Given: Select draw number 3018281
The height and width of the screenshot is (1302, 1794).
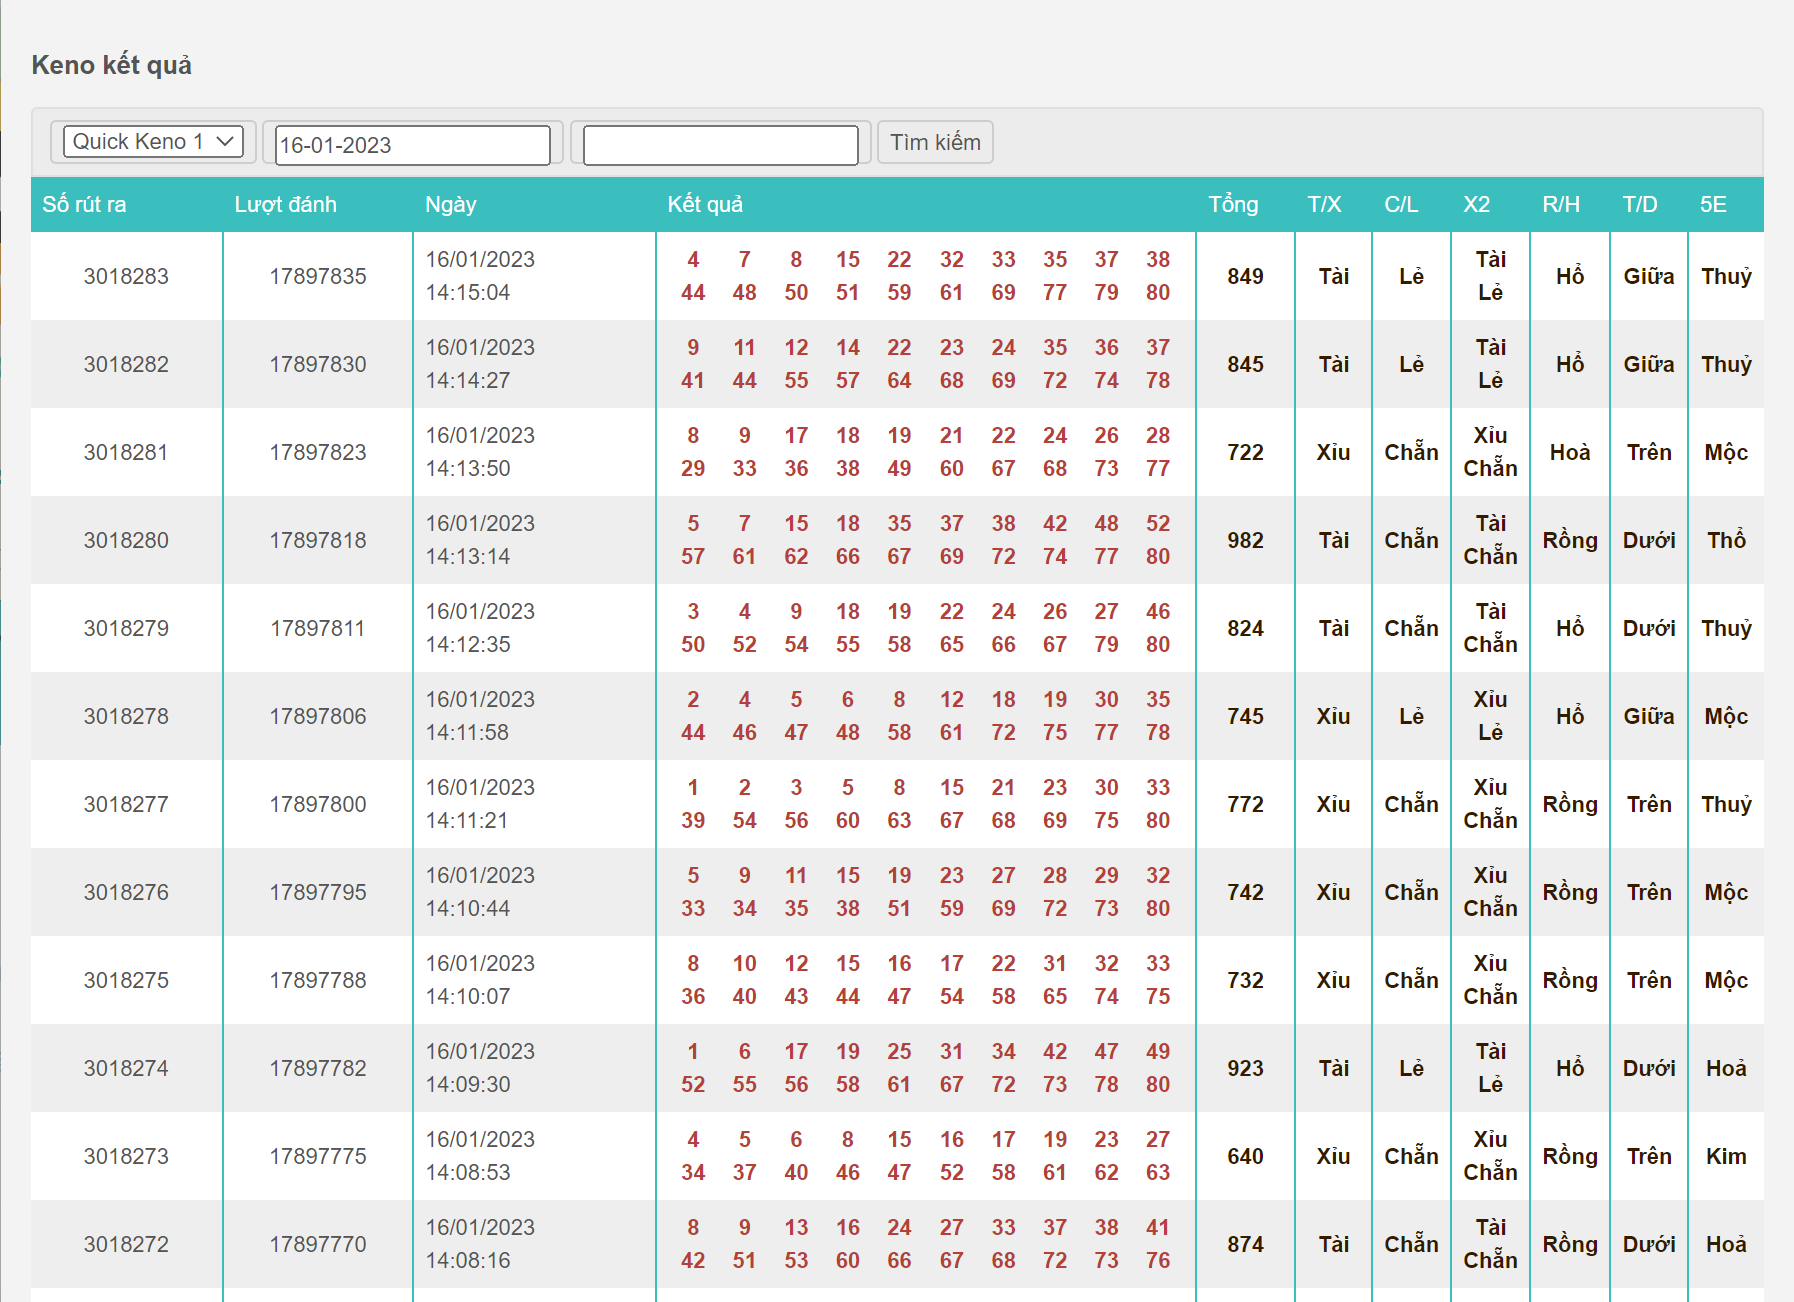Looking at the screenshot, I should click(126, 452).
